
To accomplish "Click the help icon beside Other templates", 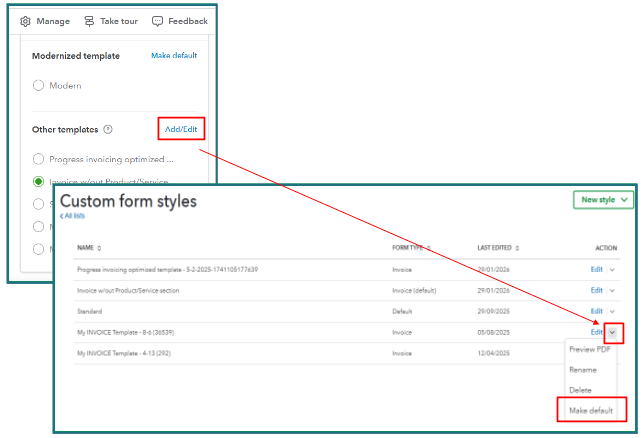I will (108, 129).
